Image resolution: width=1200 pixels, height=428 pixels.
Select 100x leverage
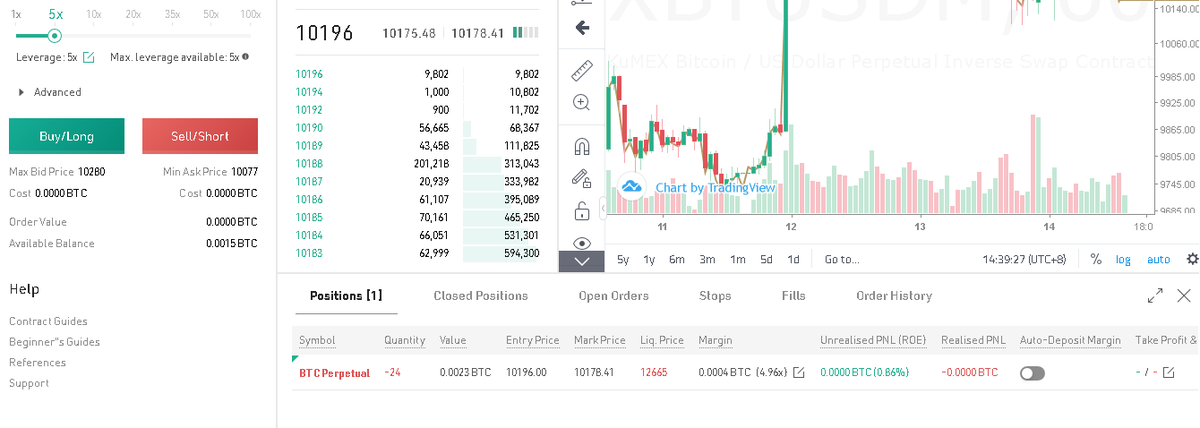(251, 14)
